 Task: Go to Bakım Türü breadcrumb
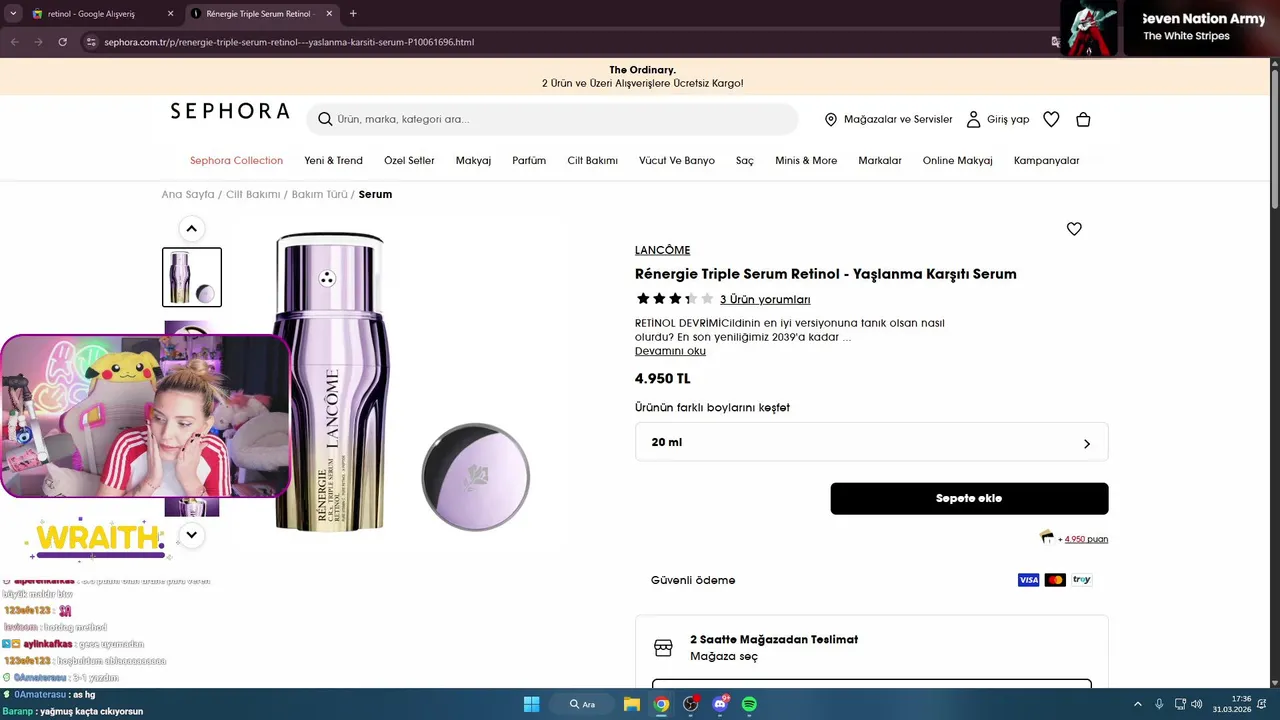click(319, 194)
